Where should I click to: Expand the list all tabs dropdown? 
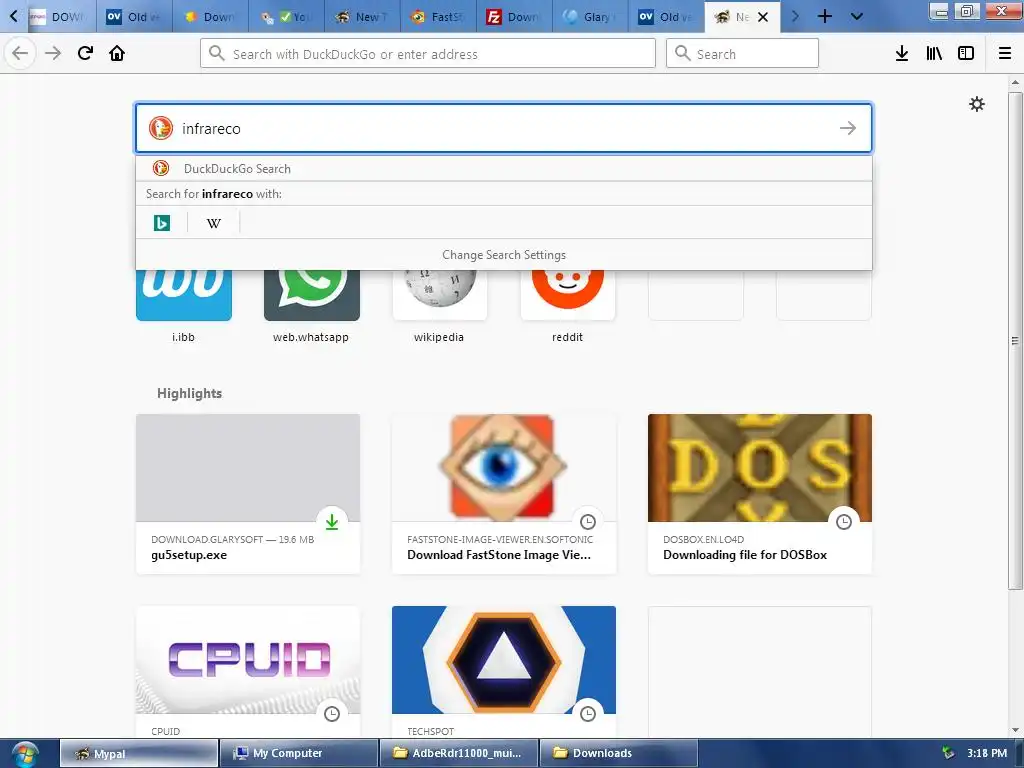point(857,16)
